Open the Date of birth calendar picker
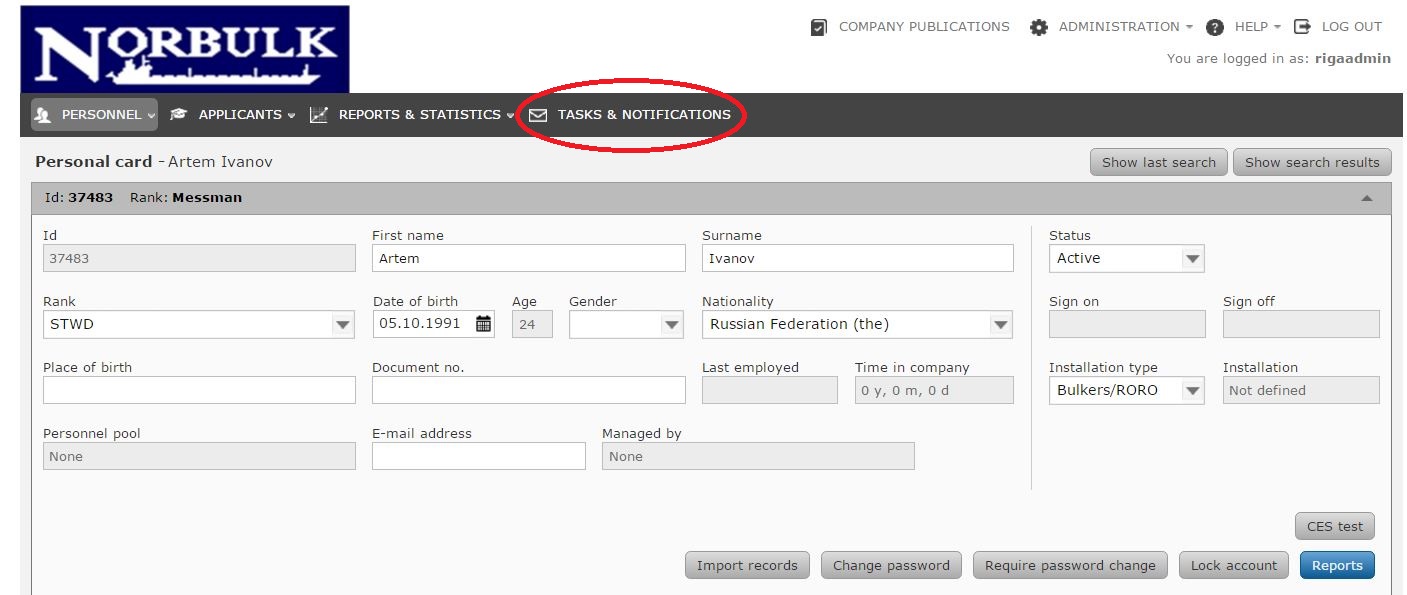Image resolution: width=1407 pixels, height=595 pixels. (x=483, y=324)
